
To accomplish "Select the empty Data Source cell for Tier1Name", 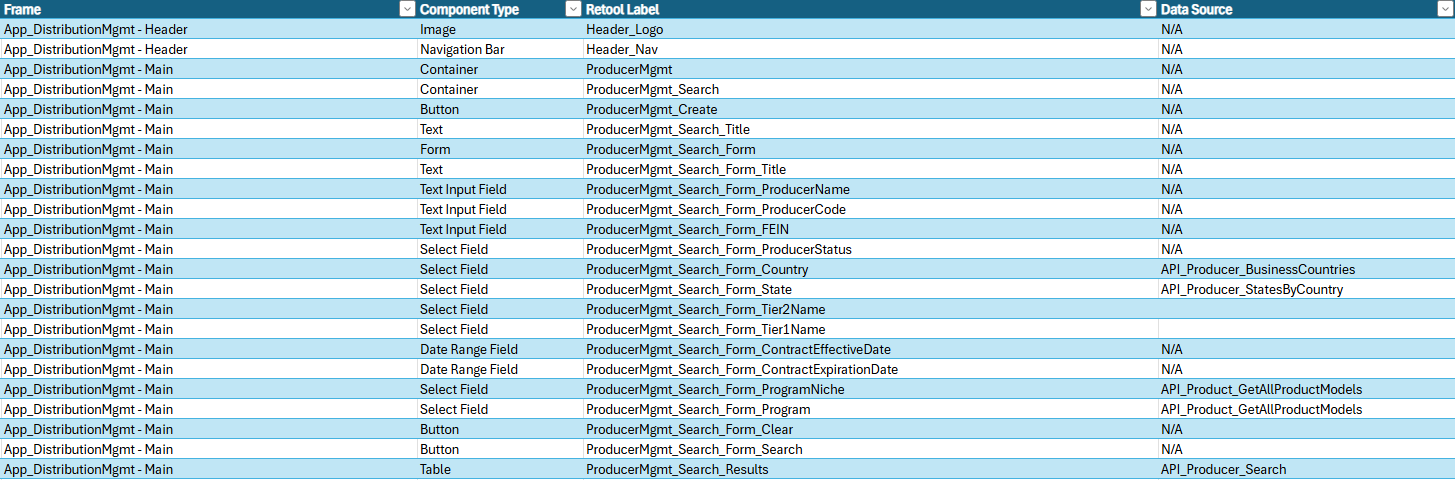I will [1306, 329].
